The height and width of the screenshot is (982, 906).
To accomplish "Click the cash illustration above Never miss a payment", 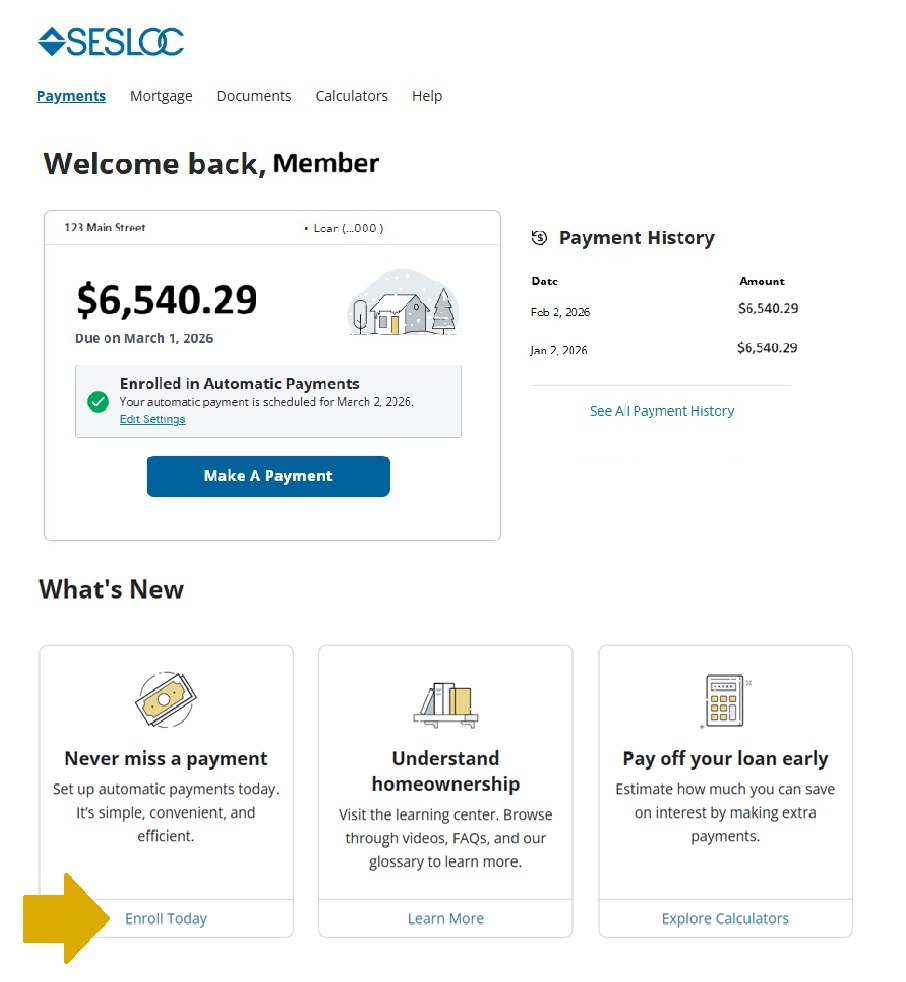I will click(165, 698).
